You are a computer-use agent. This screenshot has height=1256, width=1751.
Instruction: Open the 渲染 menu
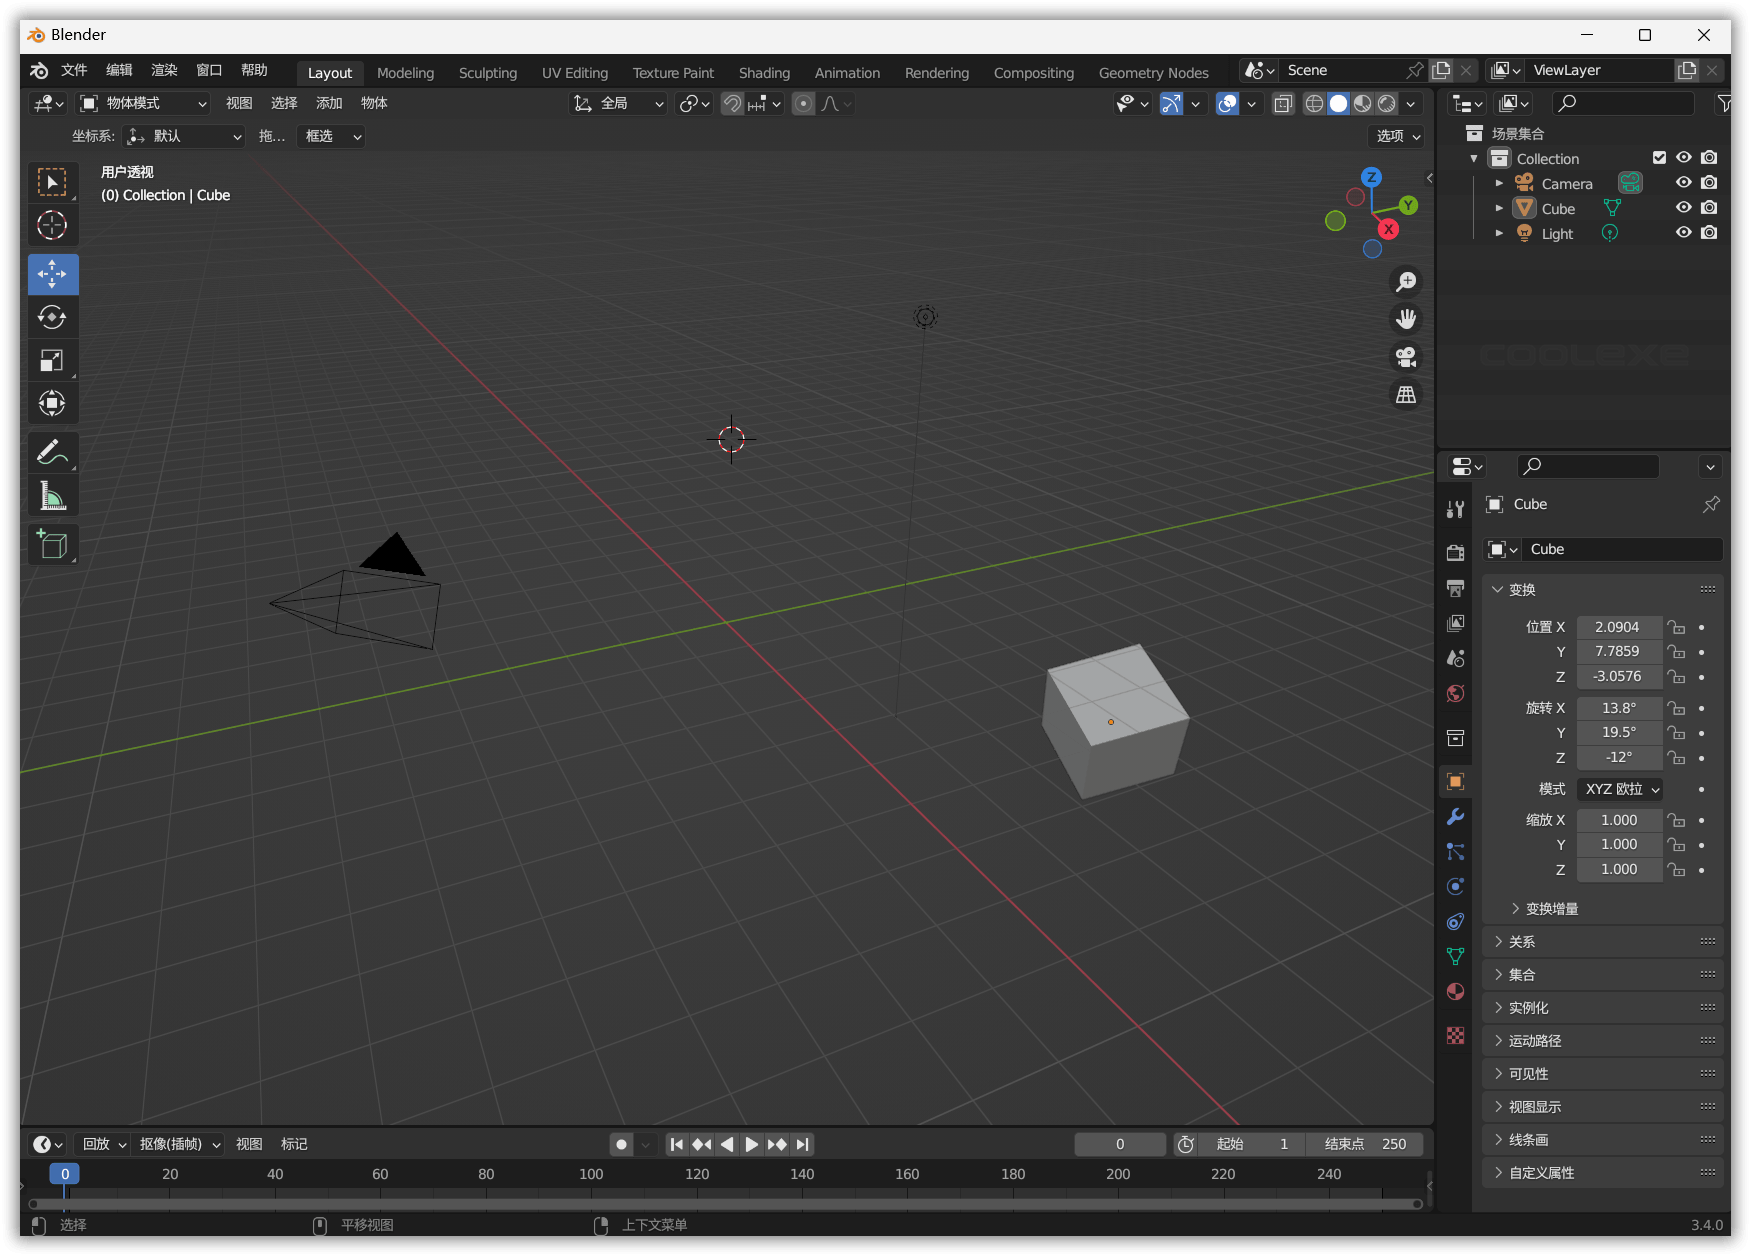coord(163,70)
